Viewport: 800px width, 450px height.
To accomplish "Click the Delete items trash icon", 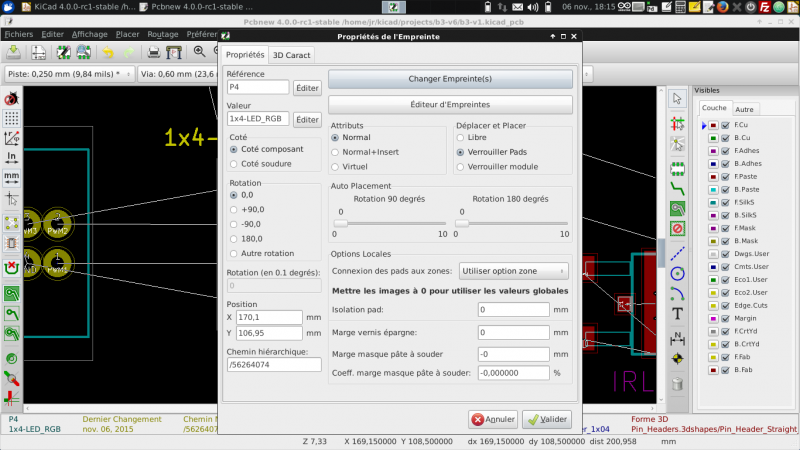I will [x=677, y=384].
